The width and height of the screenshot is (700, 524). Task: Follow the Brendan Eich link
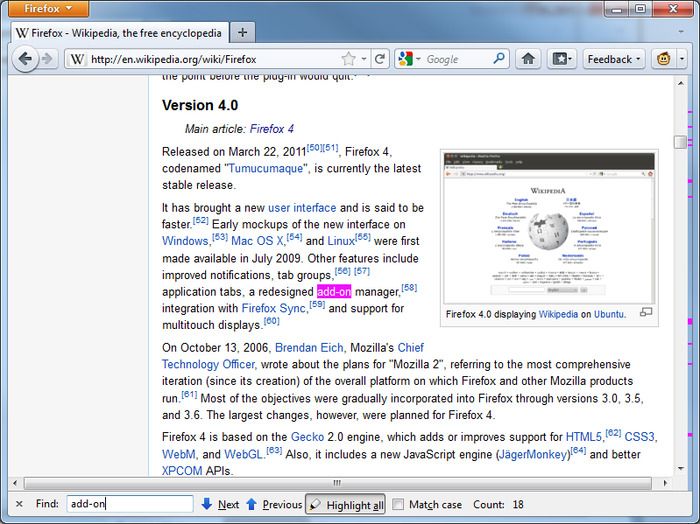pyautogui.click(x=309, y=347)
